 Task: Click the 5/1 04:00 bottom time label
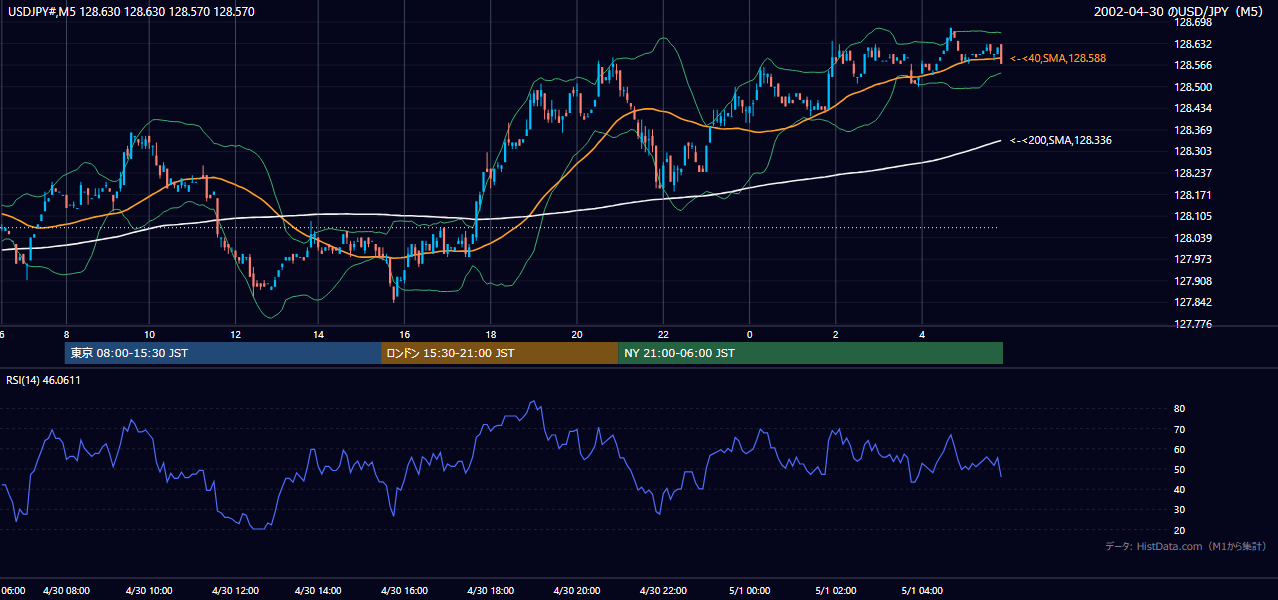pyautogui.click(x=922, y=590)
